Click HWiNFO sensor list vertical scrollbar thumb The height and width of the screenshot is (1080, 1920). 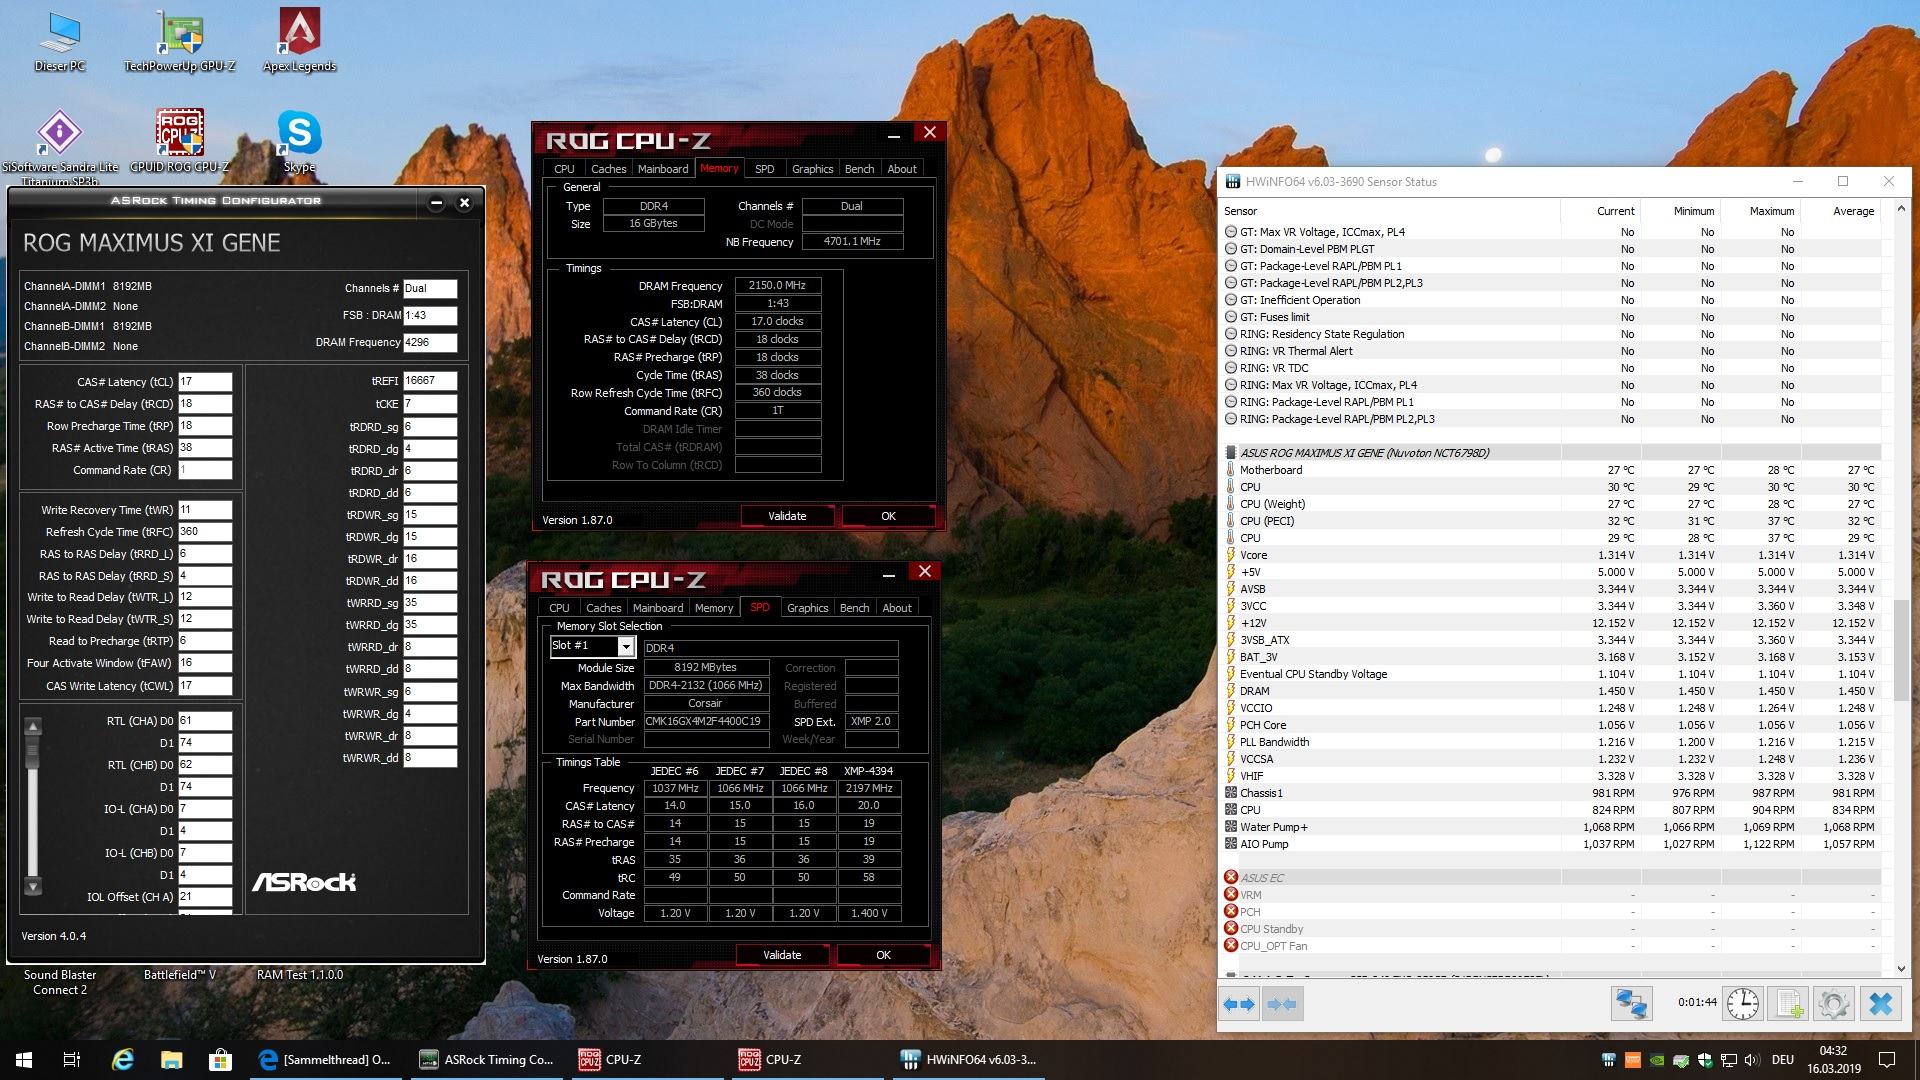(1901, 649)
